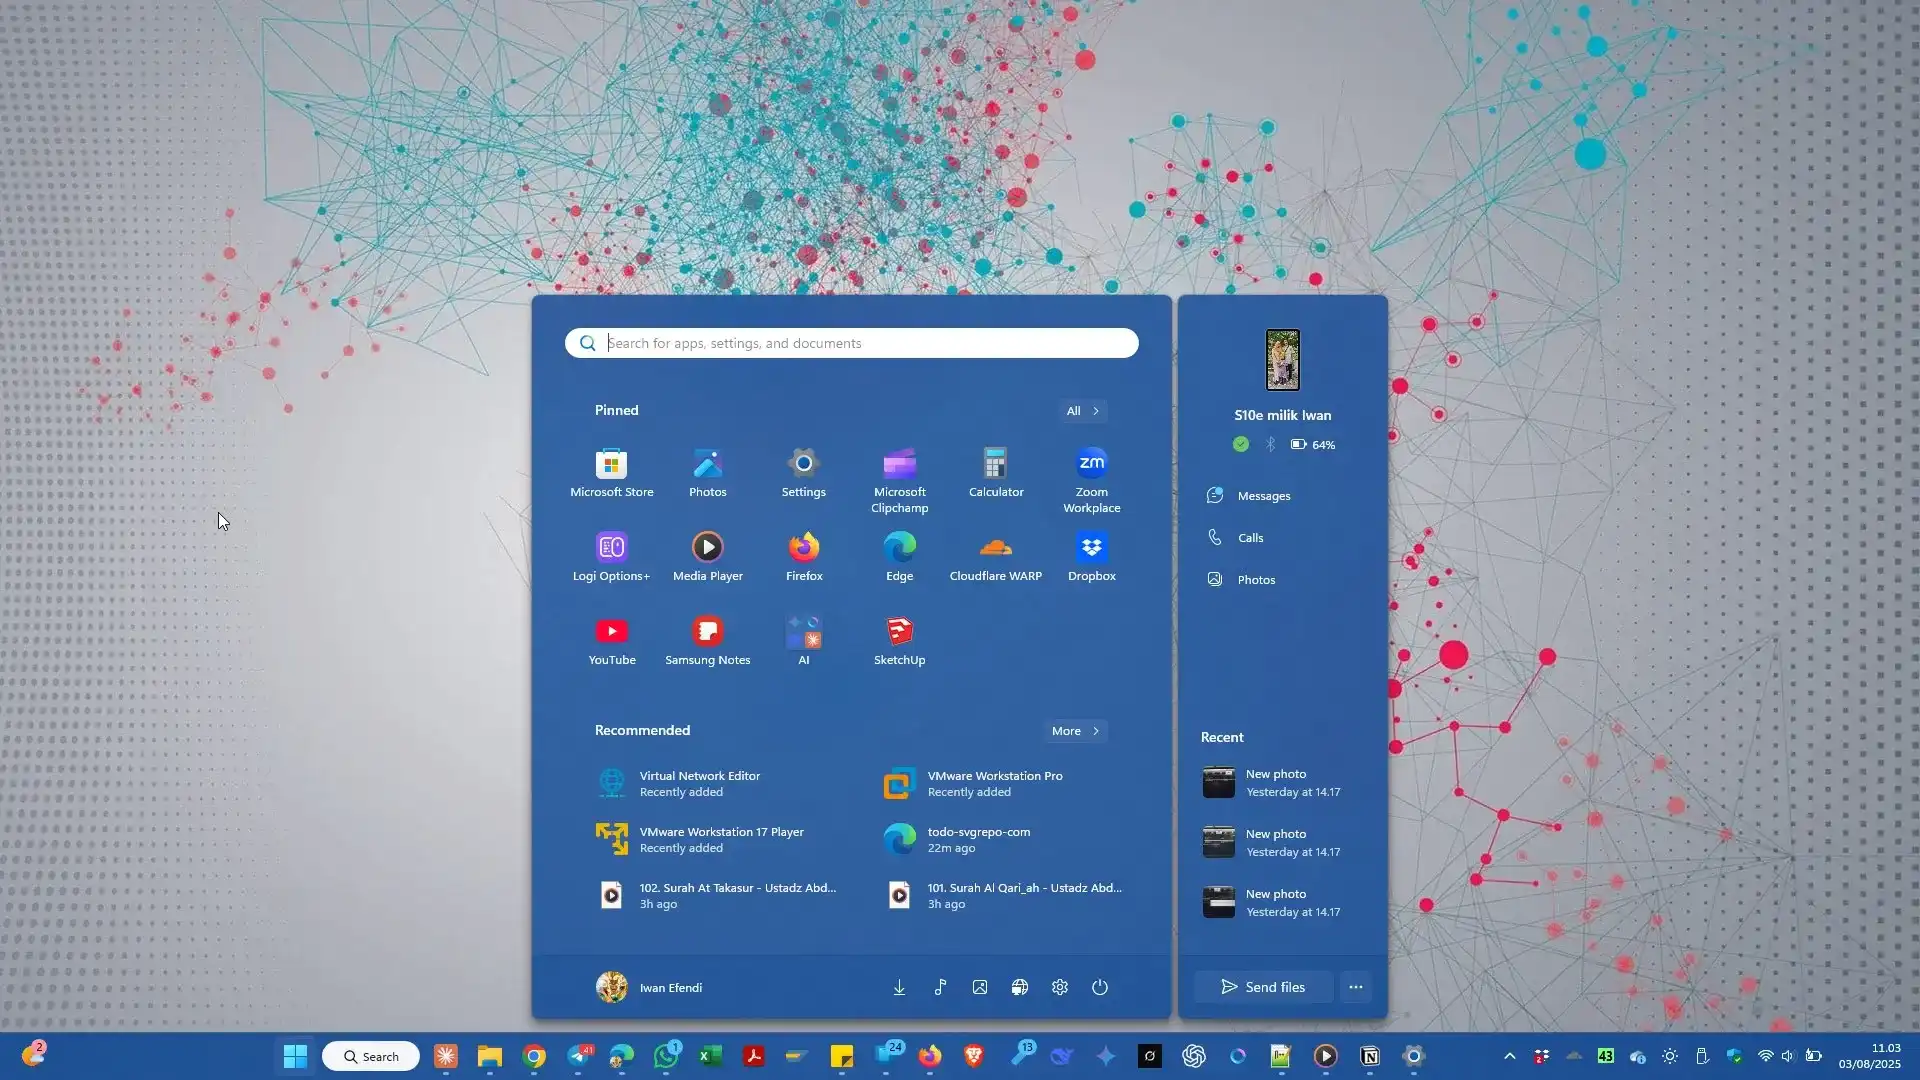The width and height of the screenshot is (1920, 1080).
Task: Expand More recommended items
Action: [1075, 731]
